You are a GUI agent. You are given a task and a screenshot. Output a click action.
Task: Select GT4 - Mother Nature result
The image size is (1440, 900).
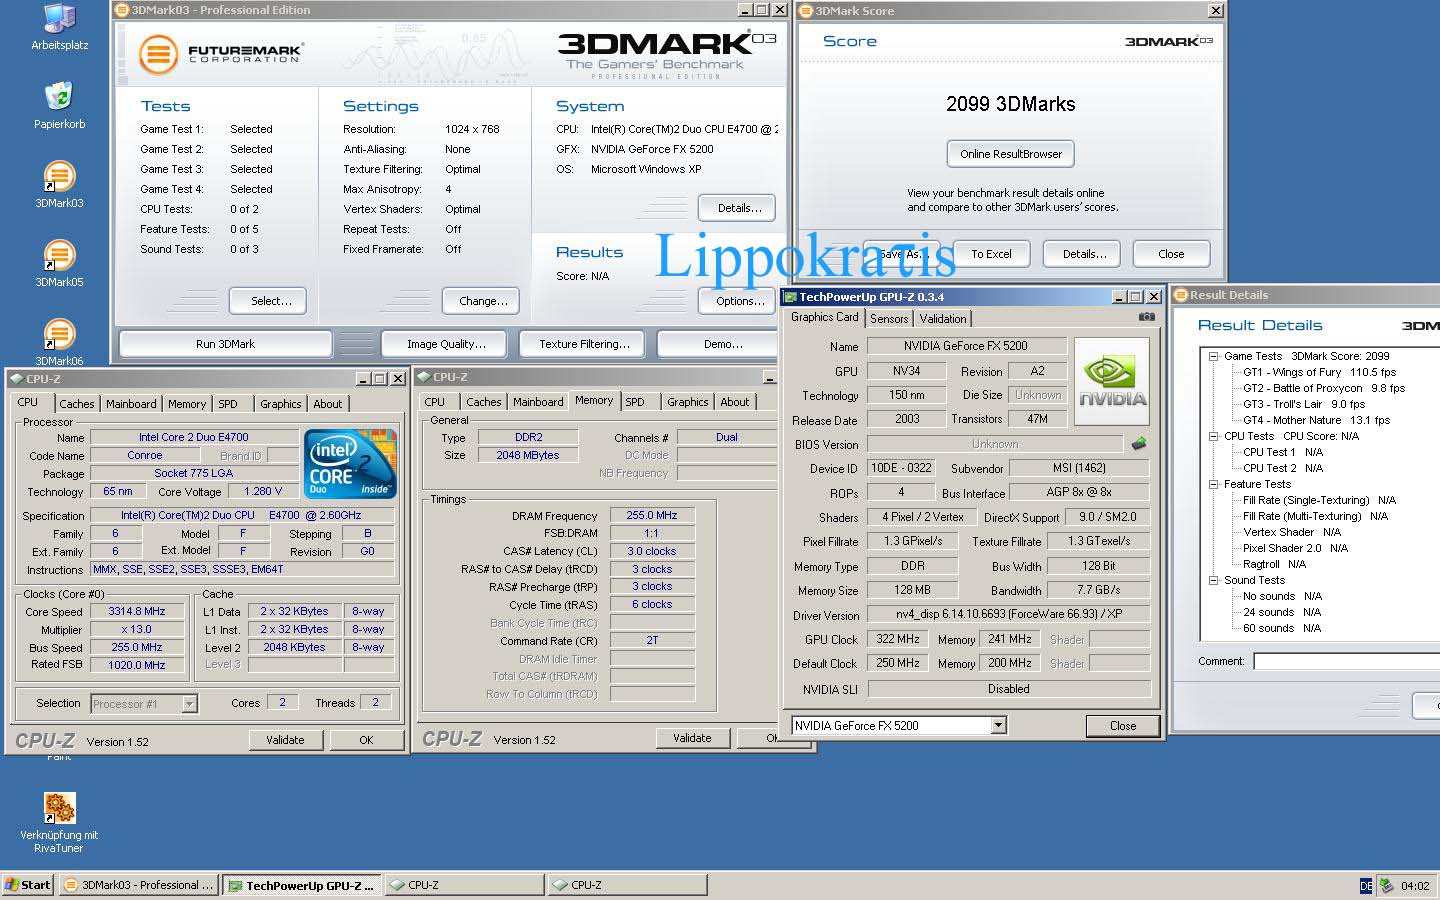1316,420
